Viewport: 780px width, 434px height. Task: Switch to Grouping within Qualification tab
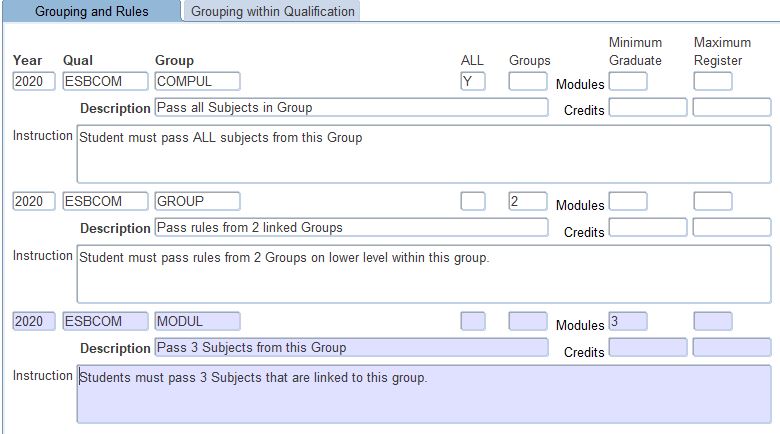pyautogui.click(x=272, y=12)
